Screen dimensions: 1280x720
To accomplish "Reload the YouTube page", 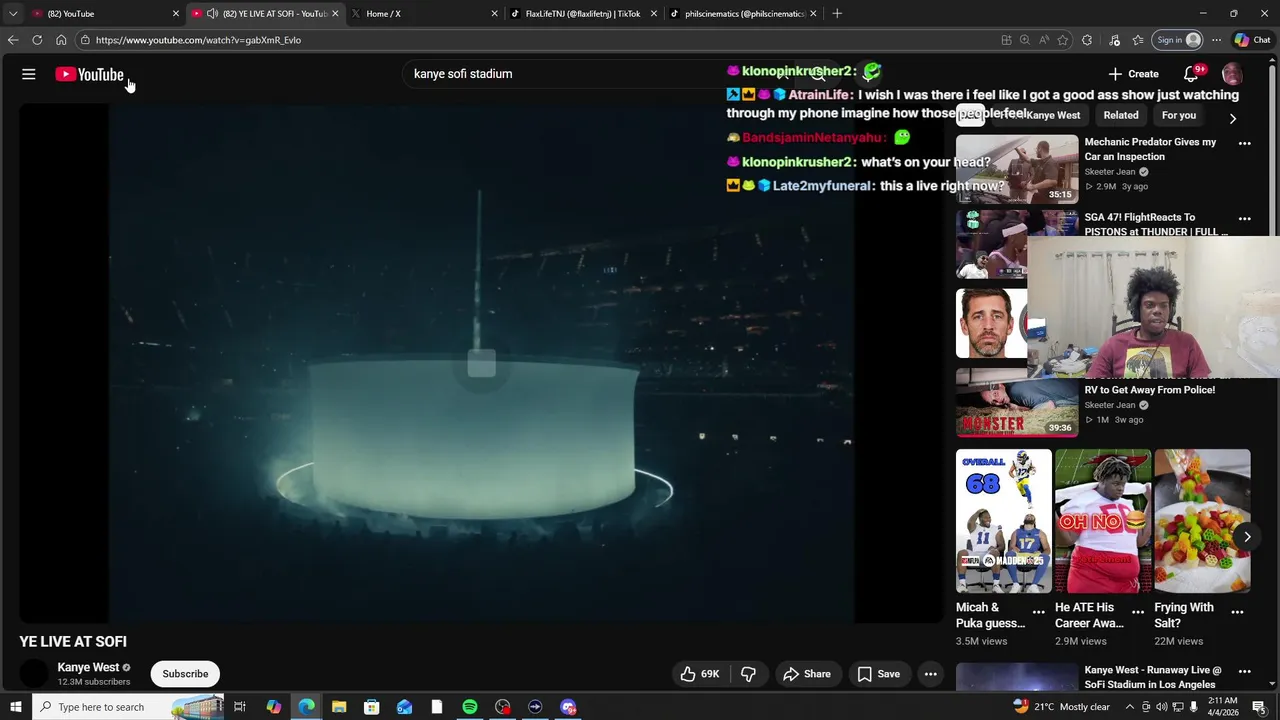I will point(37,40).
